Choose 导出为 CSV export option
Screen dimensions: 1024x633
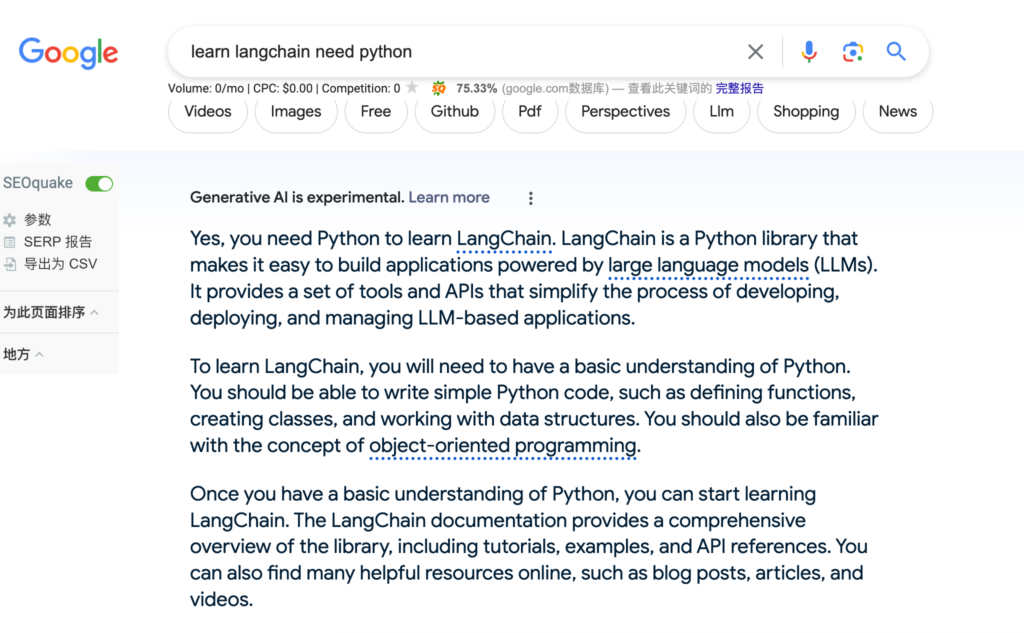pos(61,265)
